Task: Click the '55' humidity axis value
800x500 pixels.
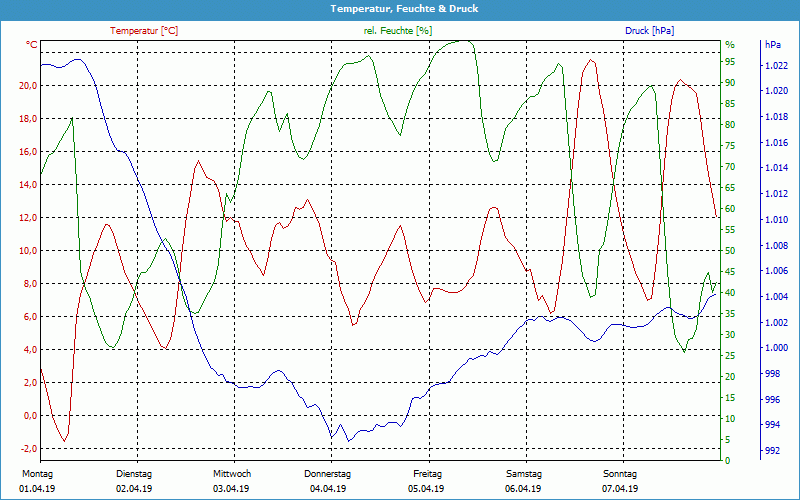Action: coord(730,230)
